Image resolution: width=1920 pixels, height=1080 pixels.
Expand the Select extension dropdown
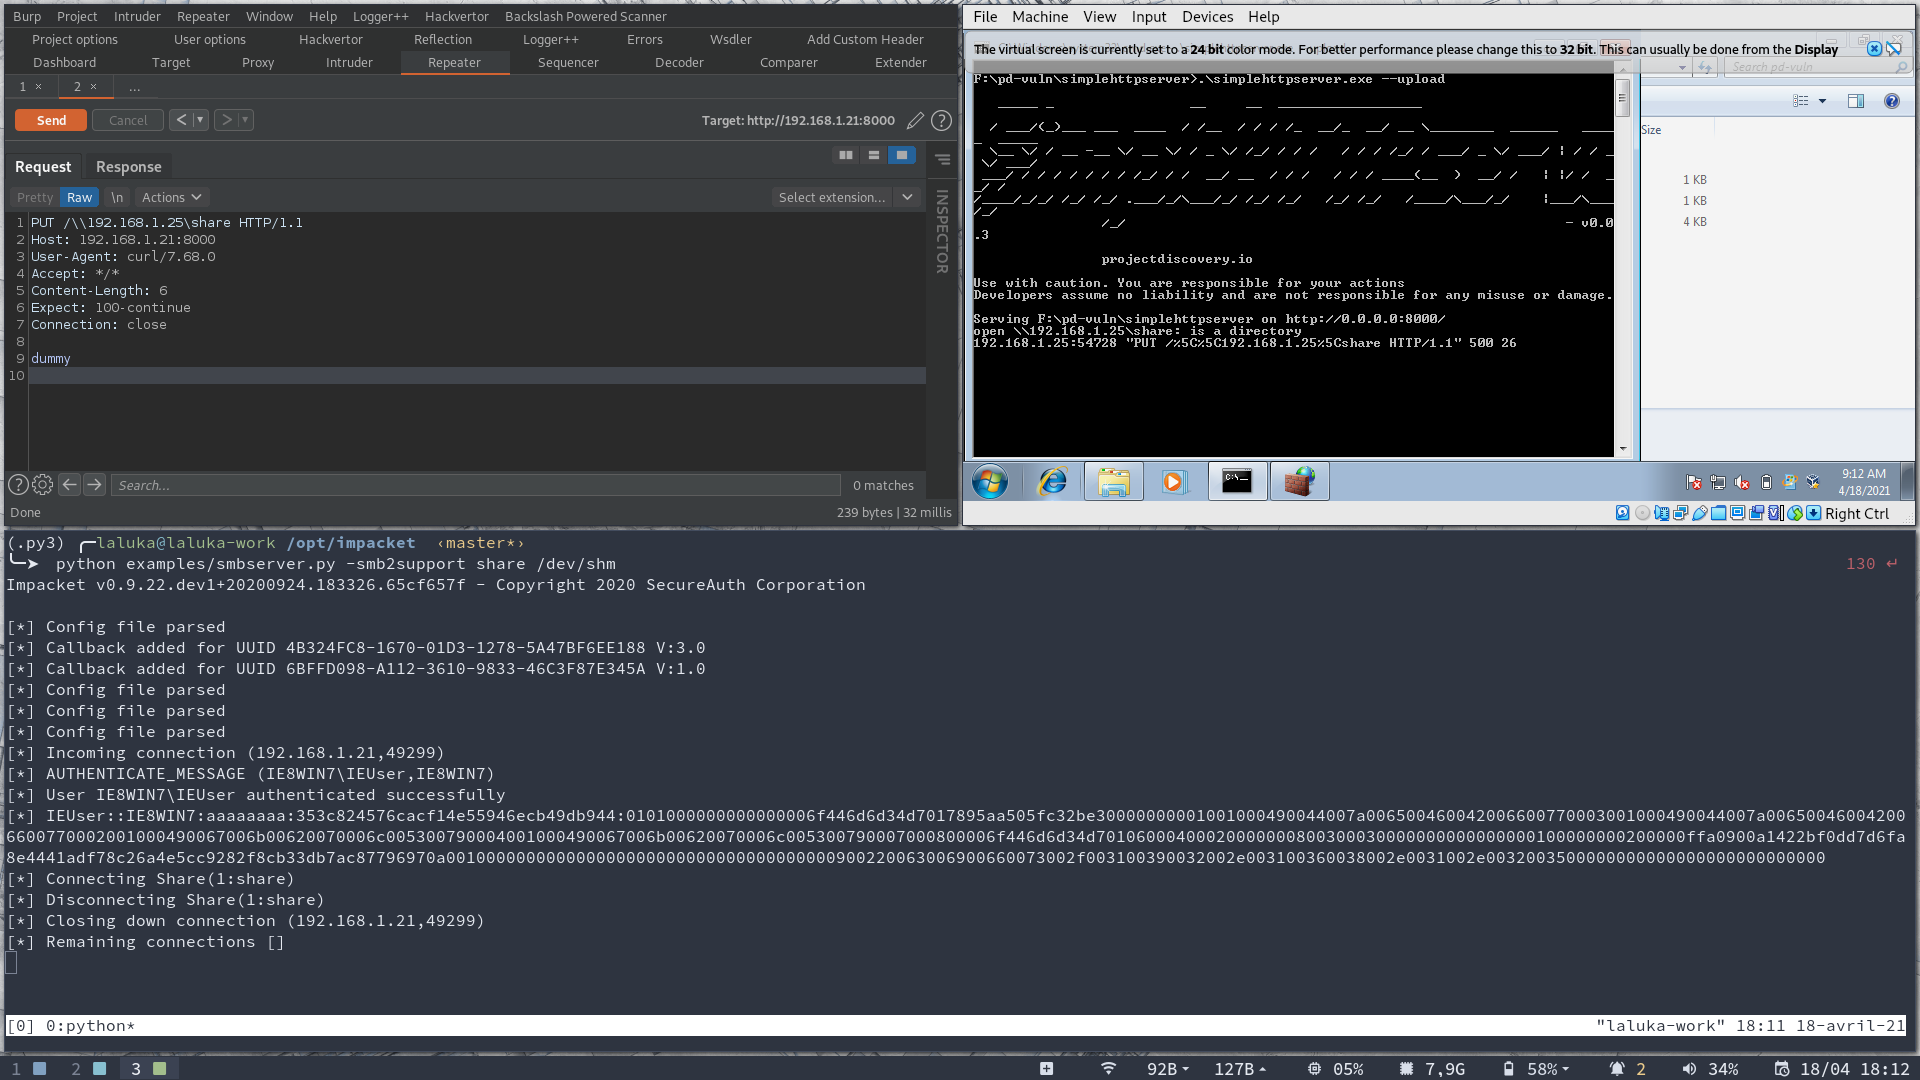[907, 198]
